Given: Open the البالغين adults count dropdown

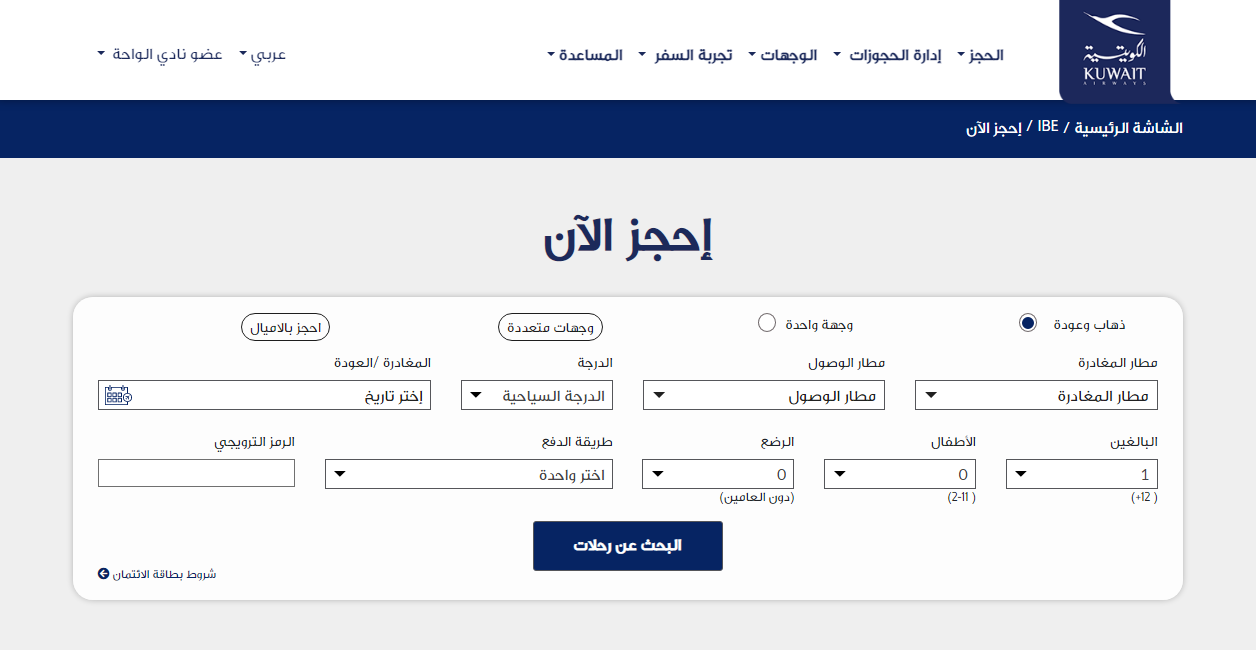Looking at the screenshot, I should pyautogui.click(x=1081, y=474).
